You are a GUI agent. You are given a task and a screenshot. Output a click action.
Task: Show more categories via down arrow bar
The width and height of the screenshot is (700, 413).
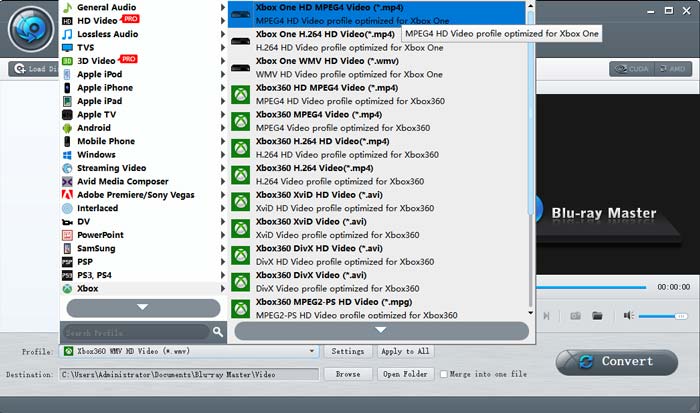pos(143,308)
